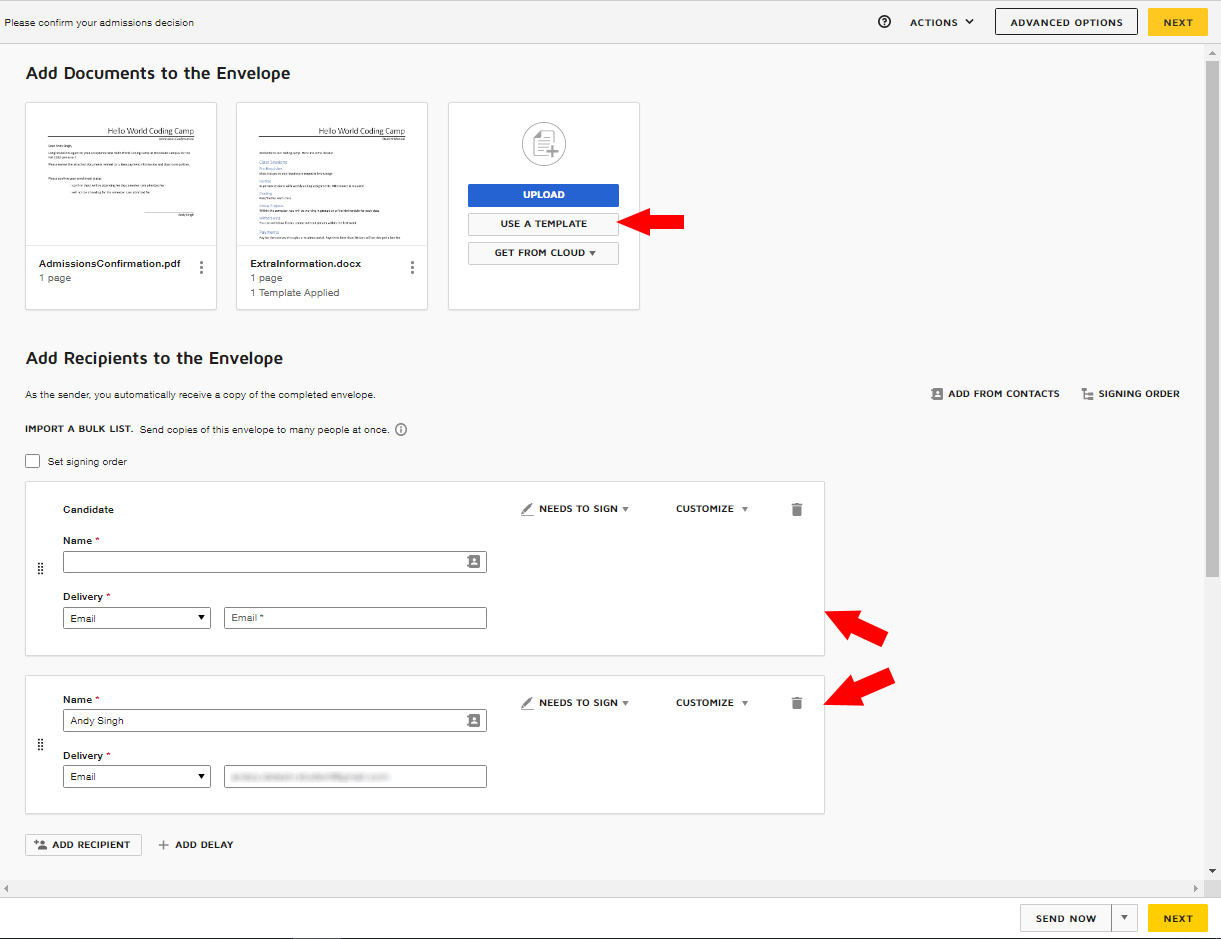Viewport: 1221px width, 939px height.
Task: Expand the GET FROM CLOUD dropdown
Action: pyautogui.click(x=543, y=253)
